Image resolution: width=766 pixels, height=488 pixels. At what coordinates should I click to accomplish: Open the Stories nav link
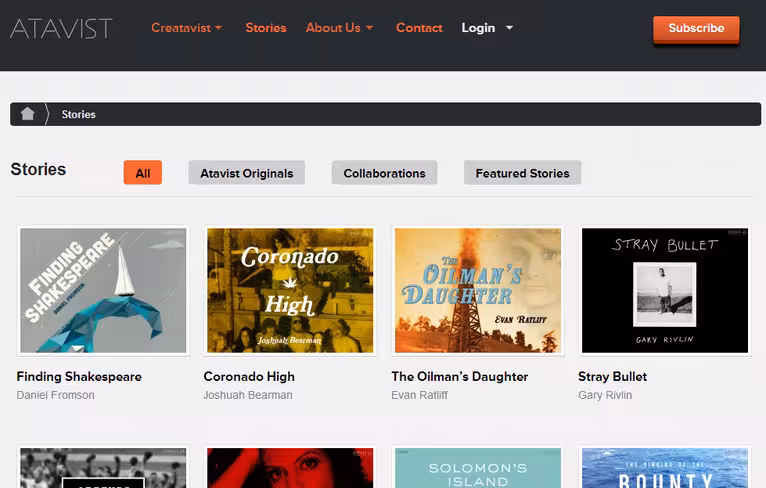tap(266, 28)
